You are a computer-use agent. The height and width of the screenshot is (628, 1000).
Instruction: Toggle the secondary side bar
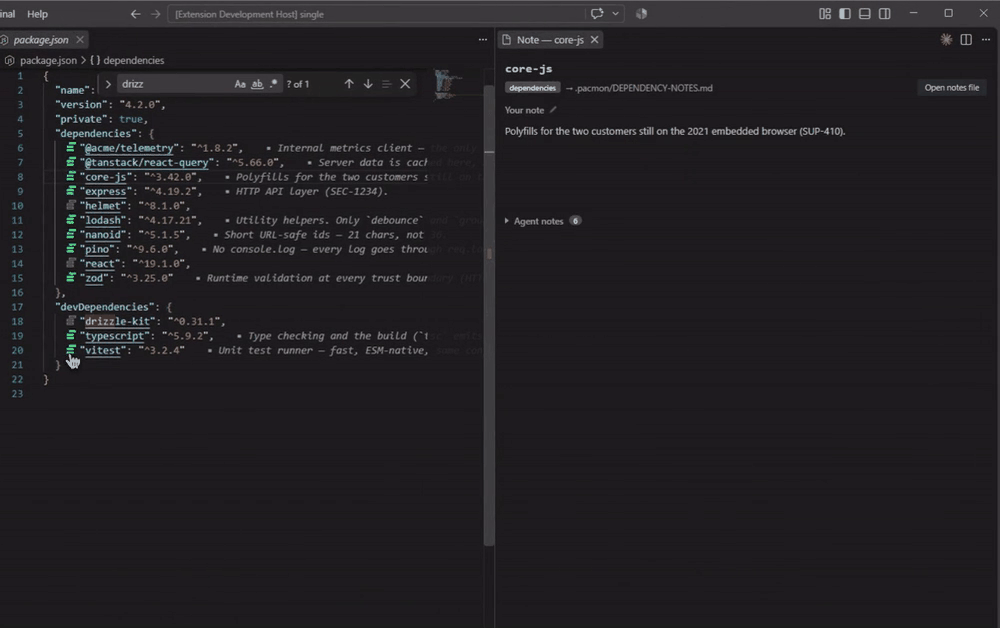[885, 13]
